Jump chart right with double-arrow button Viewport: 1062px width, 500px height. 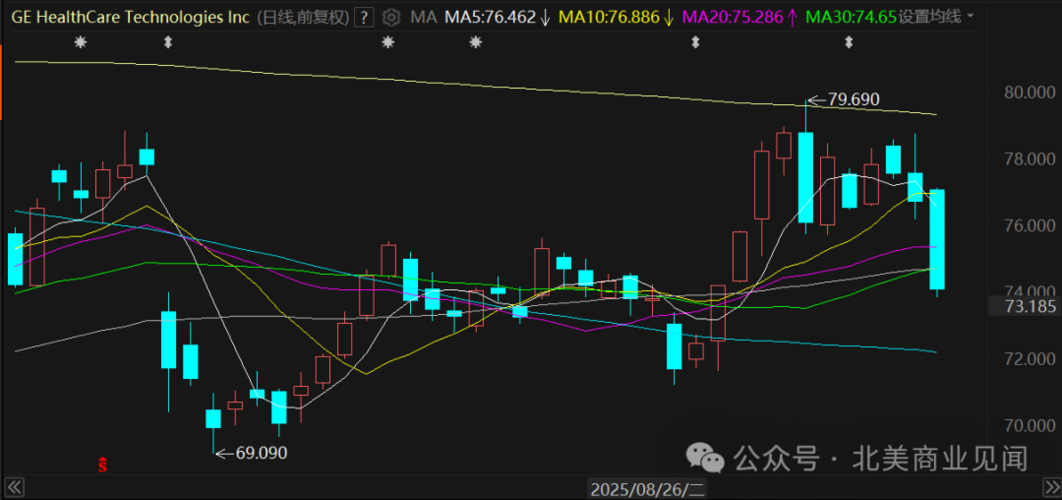click(x=1050, y=487)
